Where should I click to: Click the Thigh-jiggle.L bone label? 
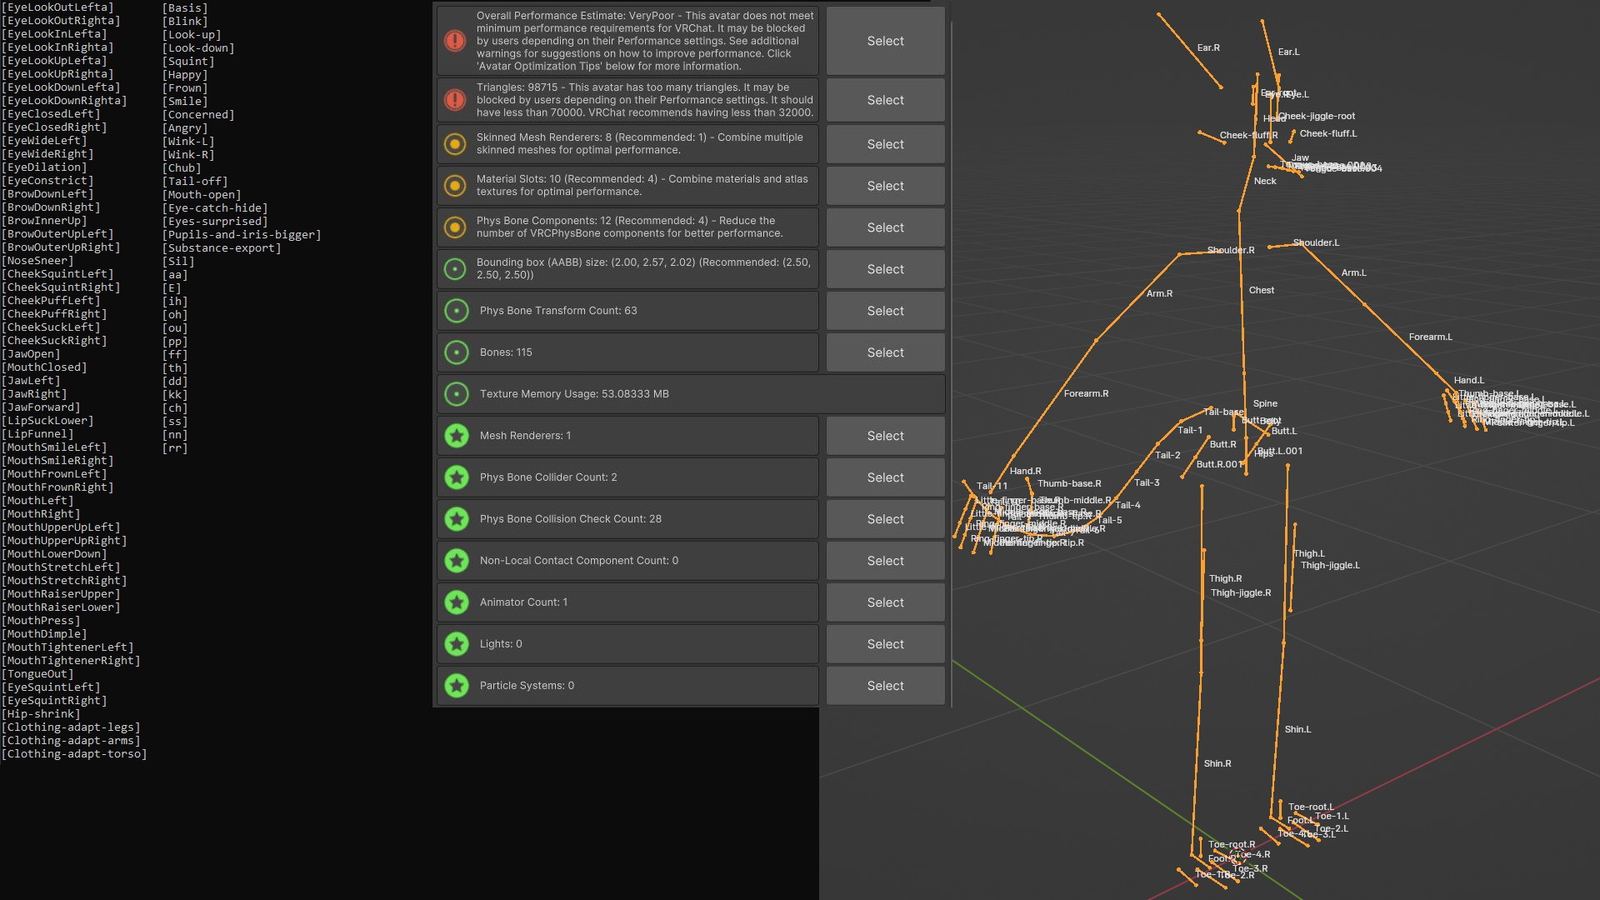point(1330,566)
